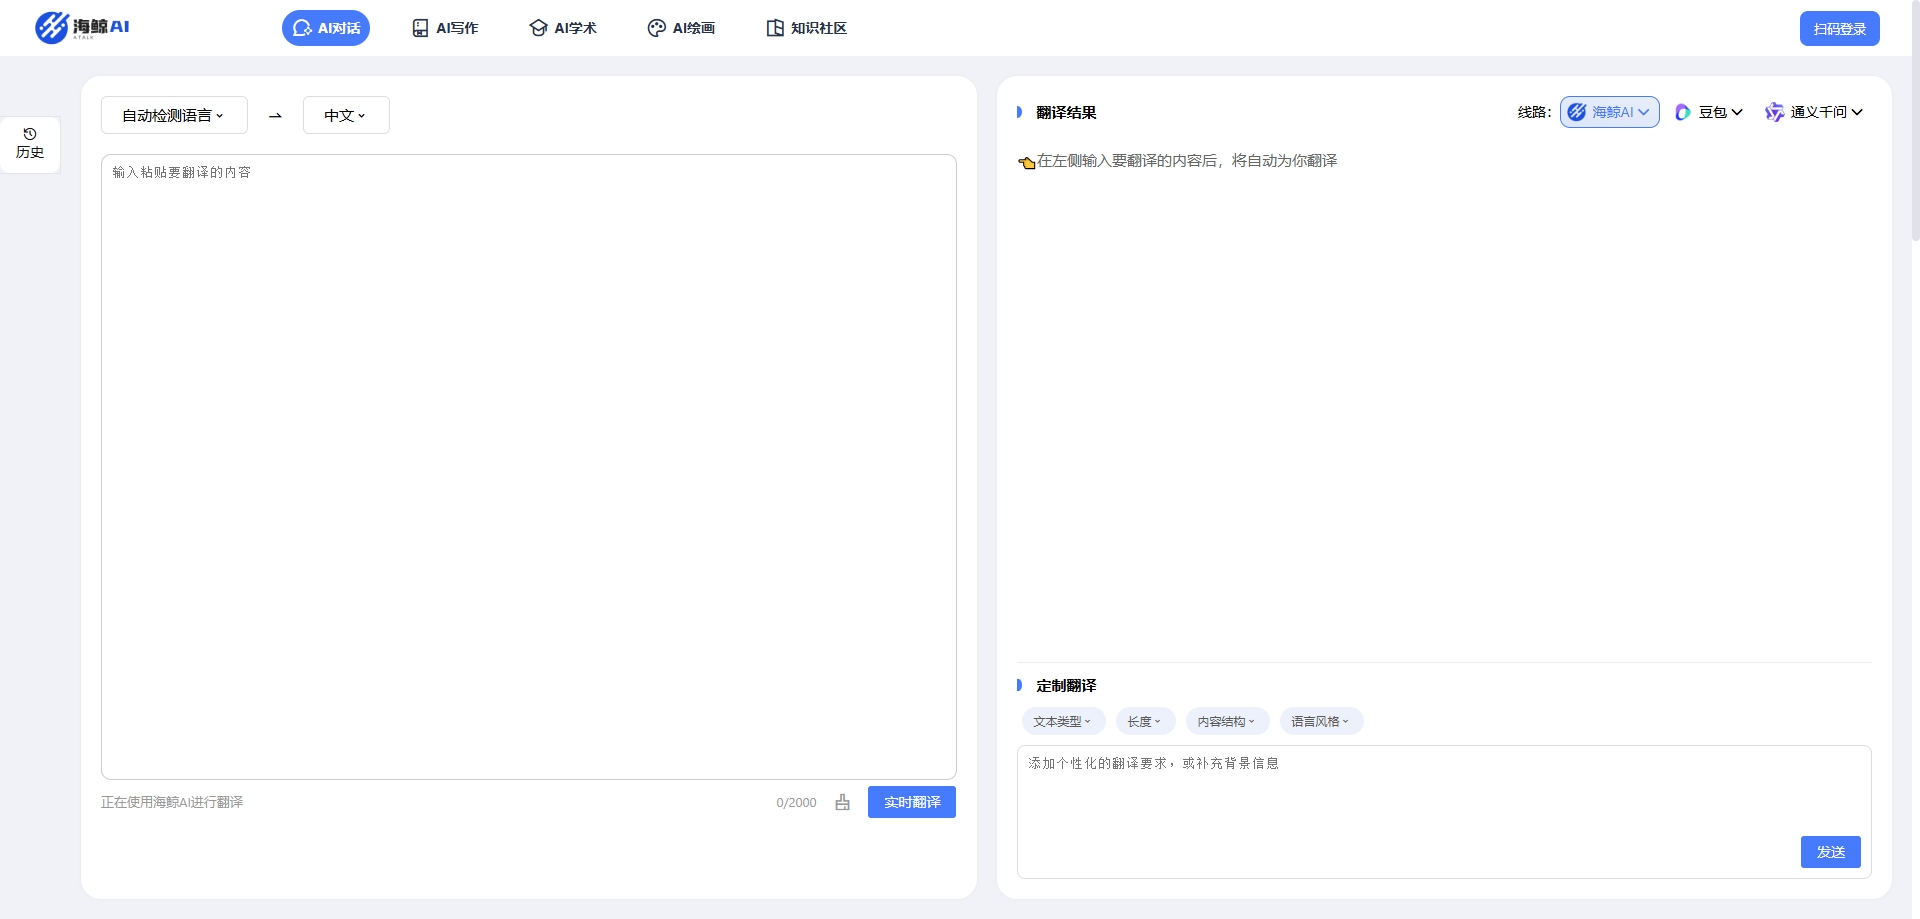Image resolution: width=1920 pixels, height=919 pixels.
Task: Select the 豆包 translation route
Action: [1709, 112]
